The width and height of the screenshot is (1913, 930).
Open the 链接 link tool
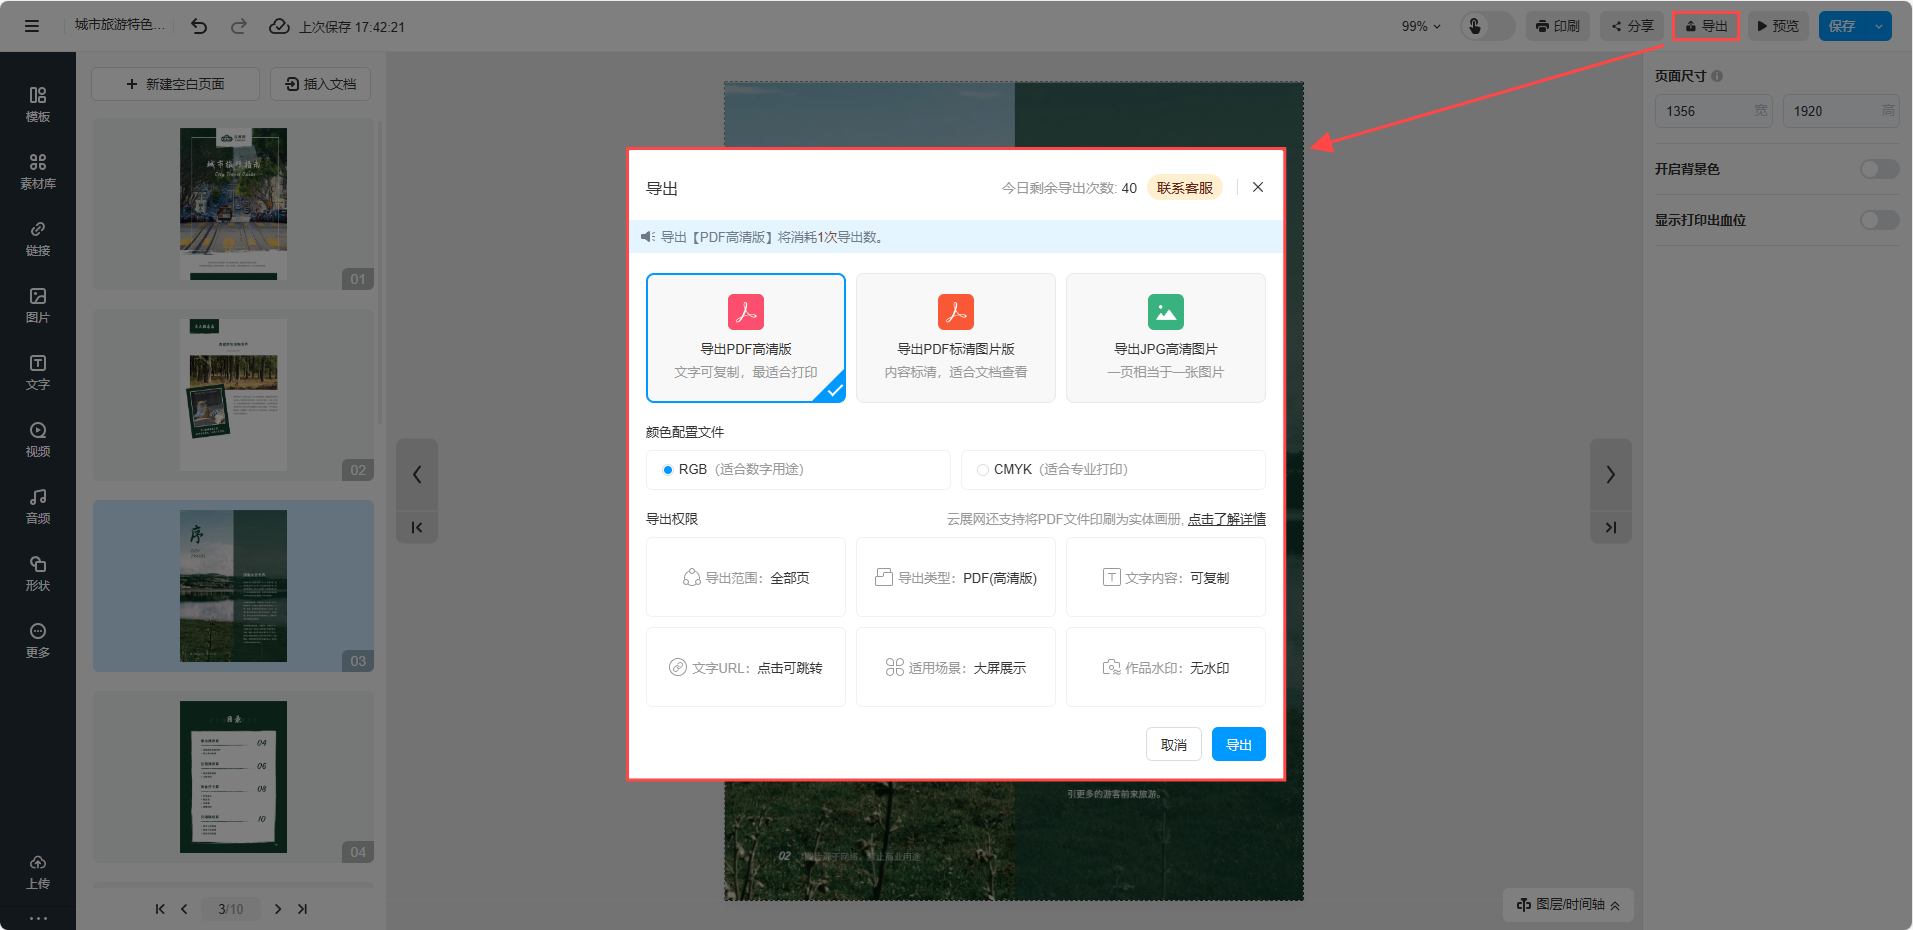coord(37,238)
